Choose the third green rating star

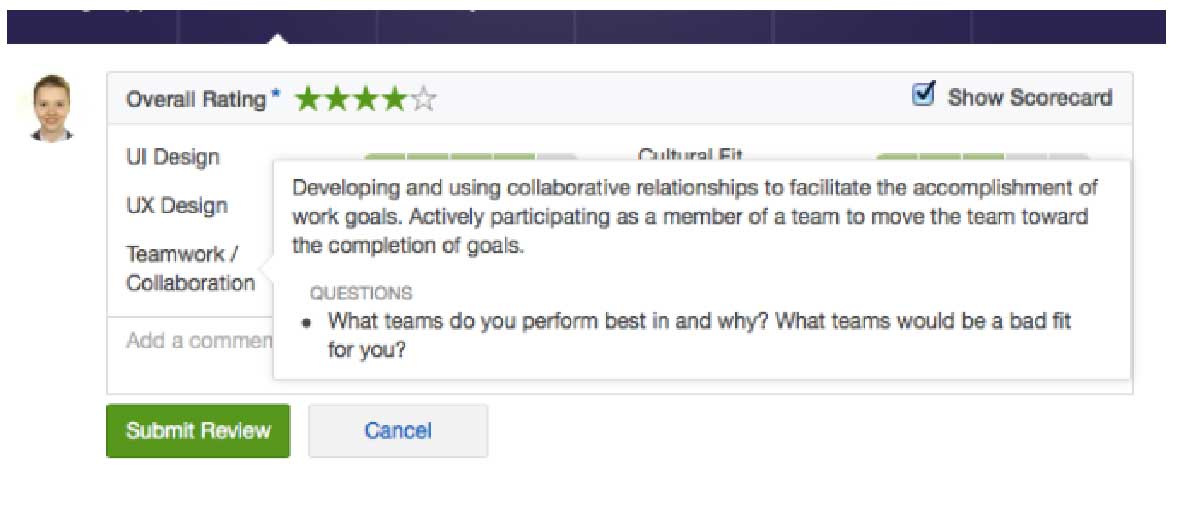click(367, 99)
